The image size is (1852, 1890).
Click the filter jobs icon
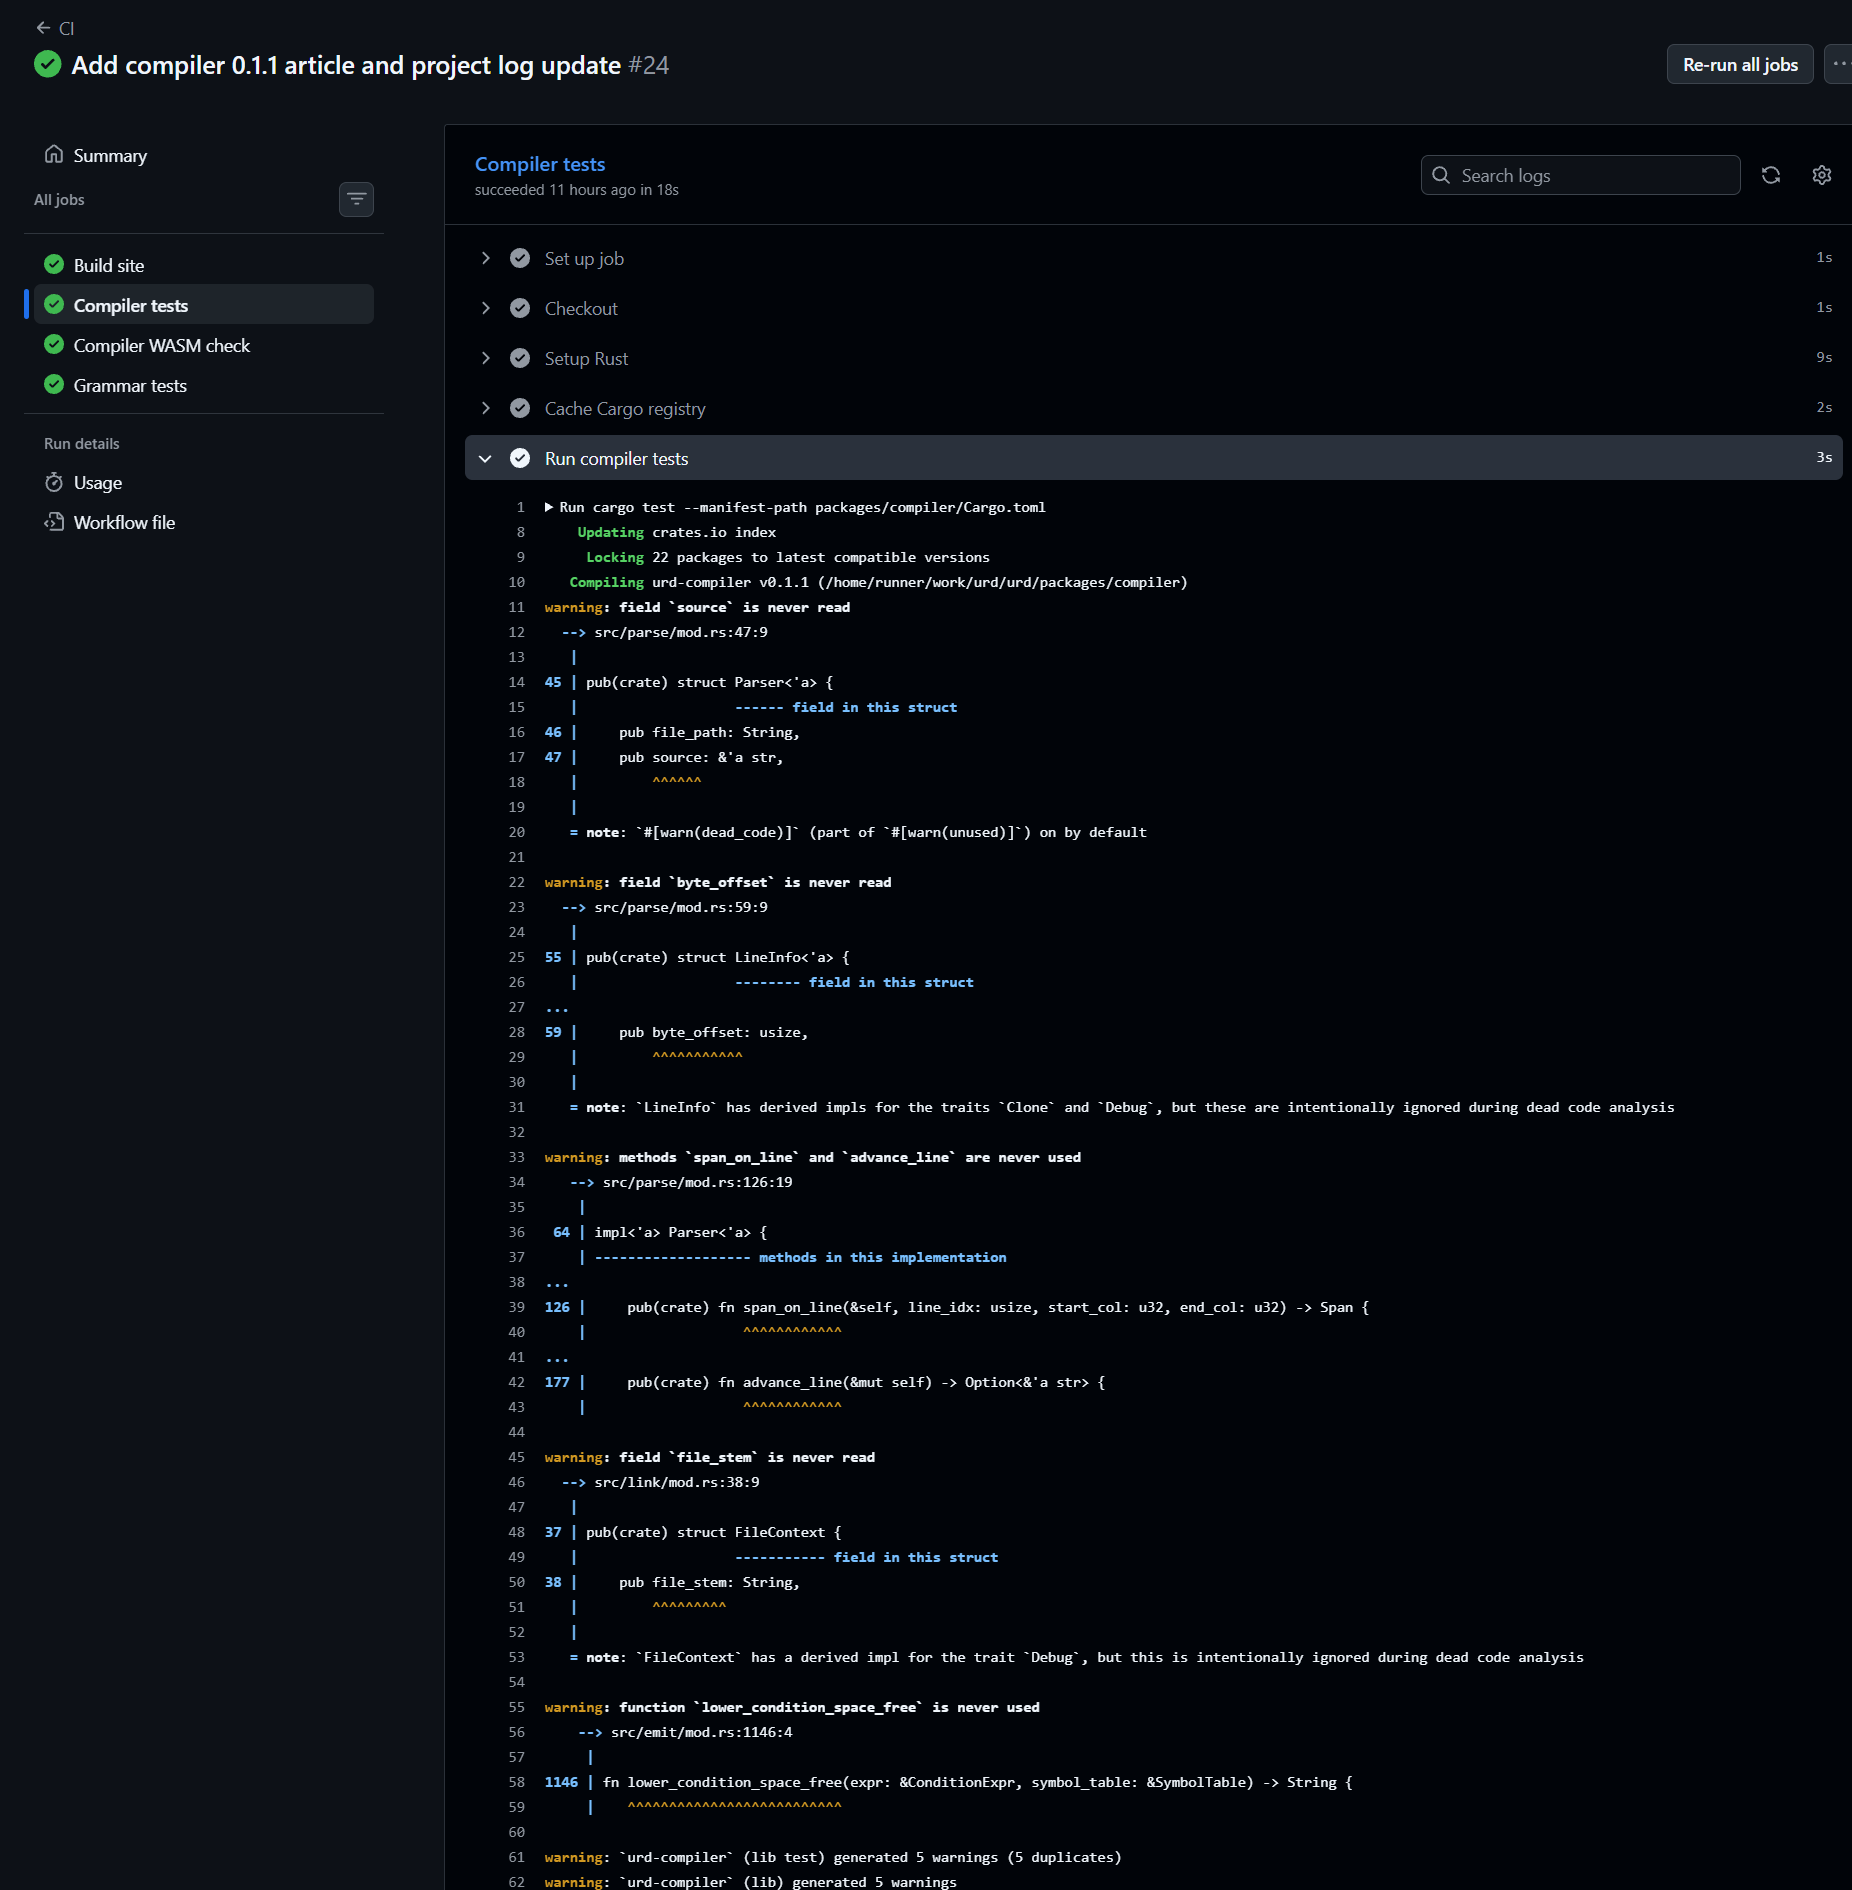[x=356, y=200]
